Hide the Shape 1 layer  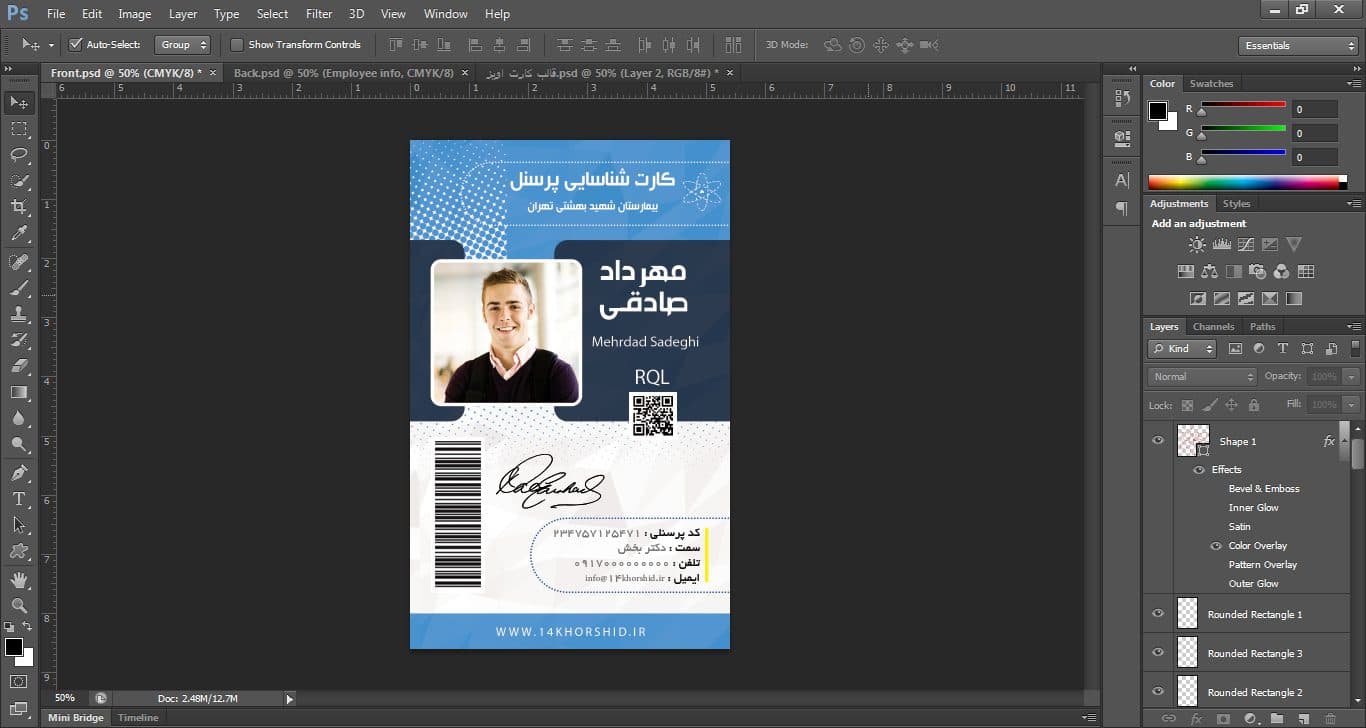point(1158,440)
